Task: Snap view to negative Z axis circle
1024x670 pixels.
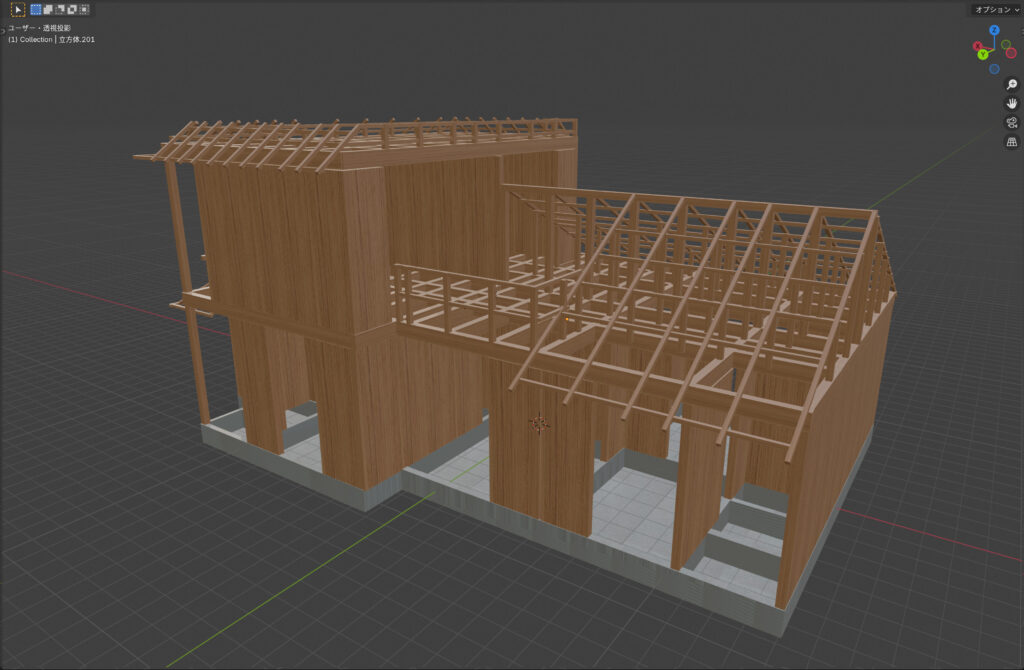Action: point(994,69)
